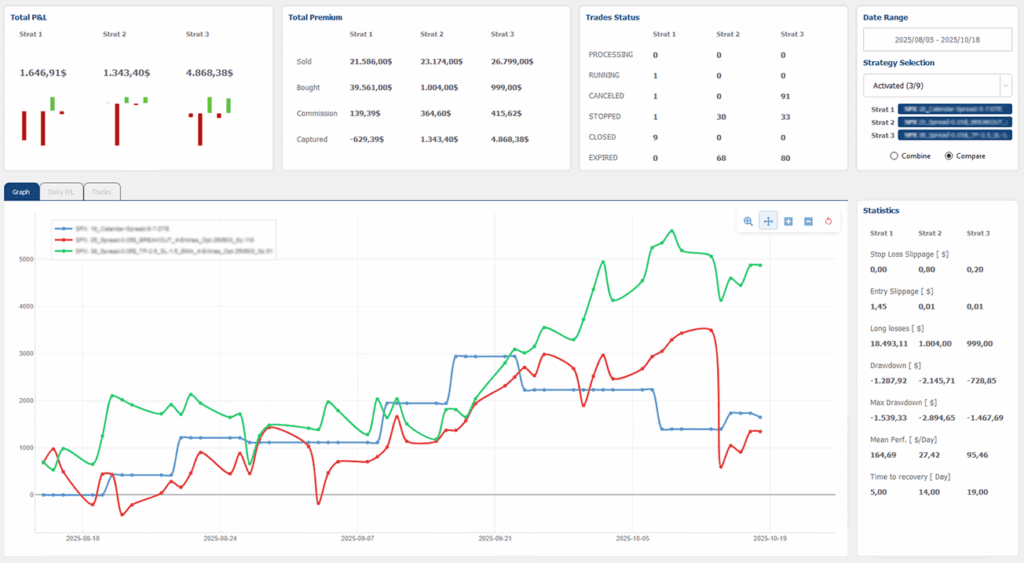The width and height of the screenshot is (1024, 563).
Task: Select the Graph tab
Action: click(x=22, y=191)
